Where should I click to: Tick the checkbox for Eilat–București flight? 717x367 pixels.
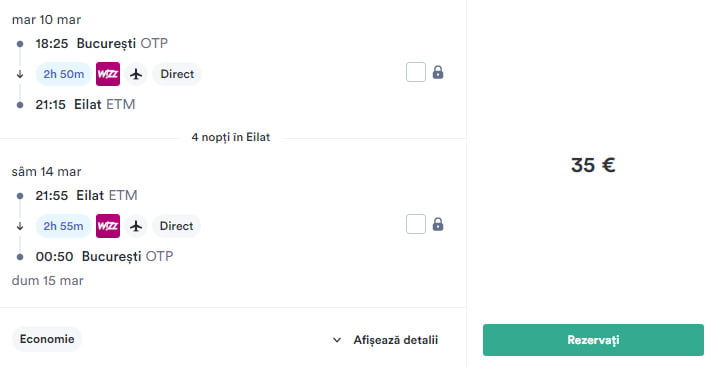point(416,224)
